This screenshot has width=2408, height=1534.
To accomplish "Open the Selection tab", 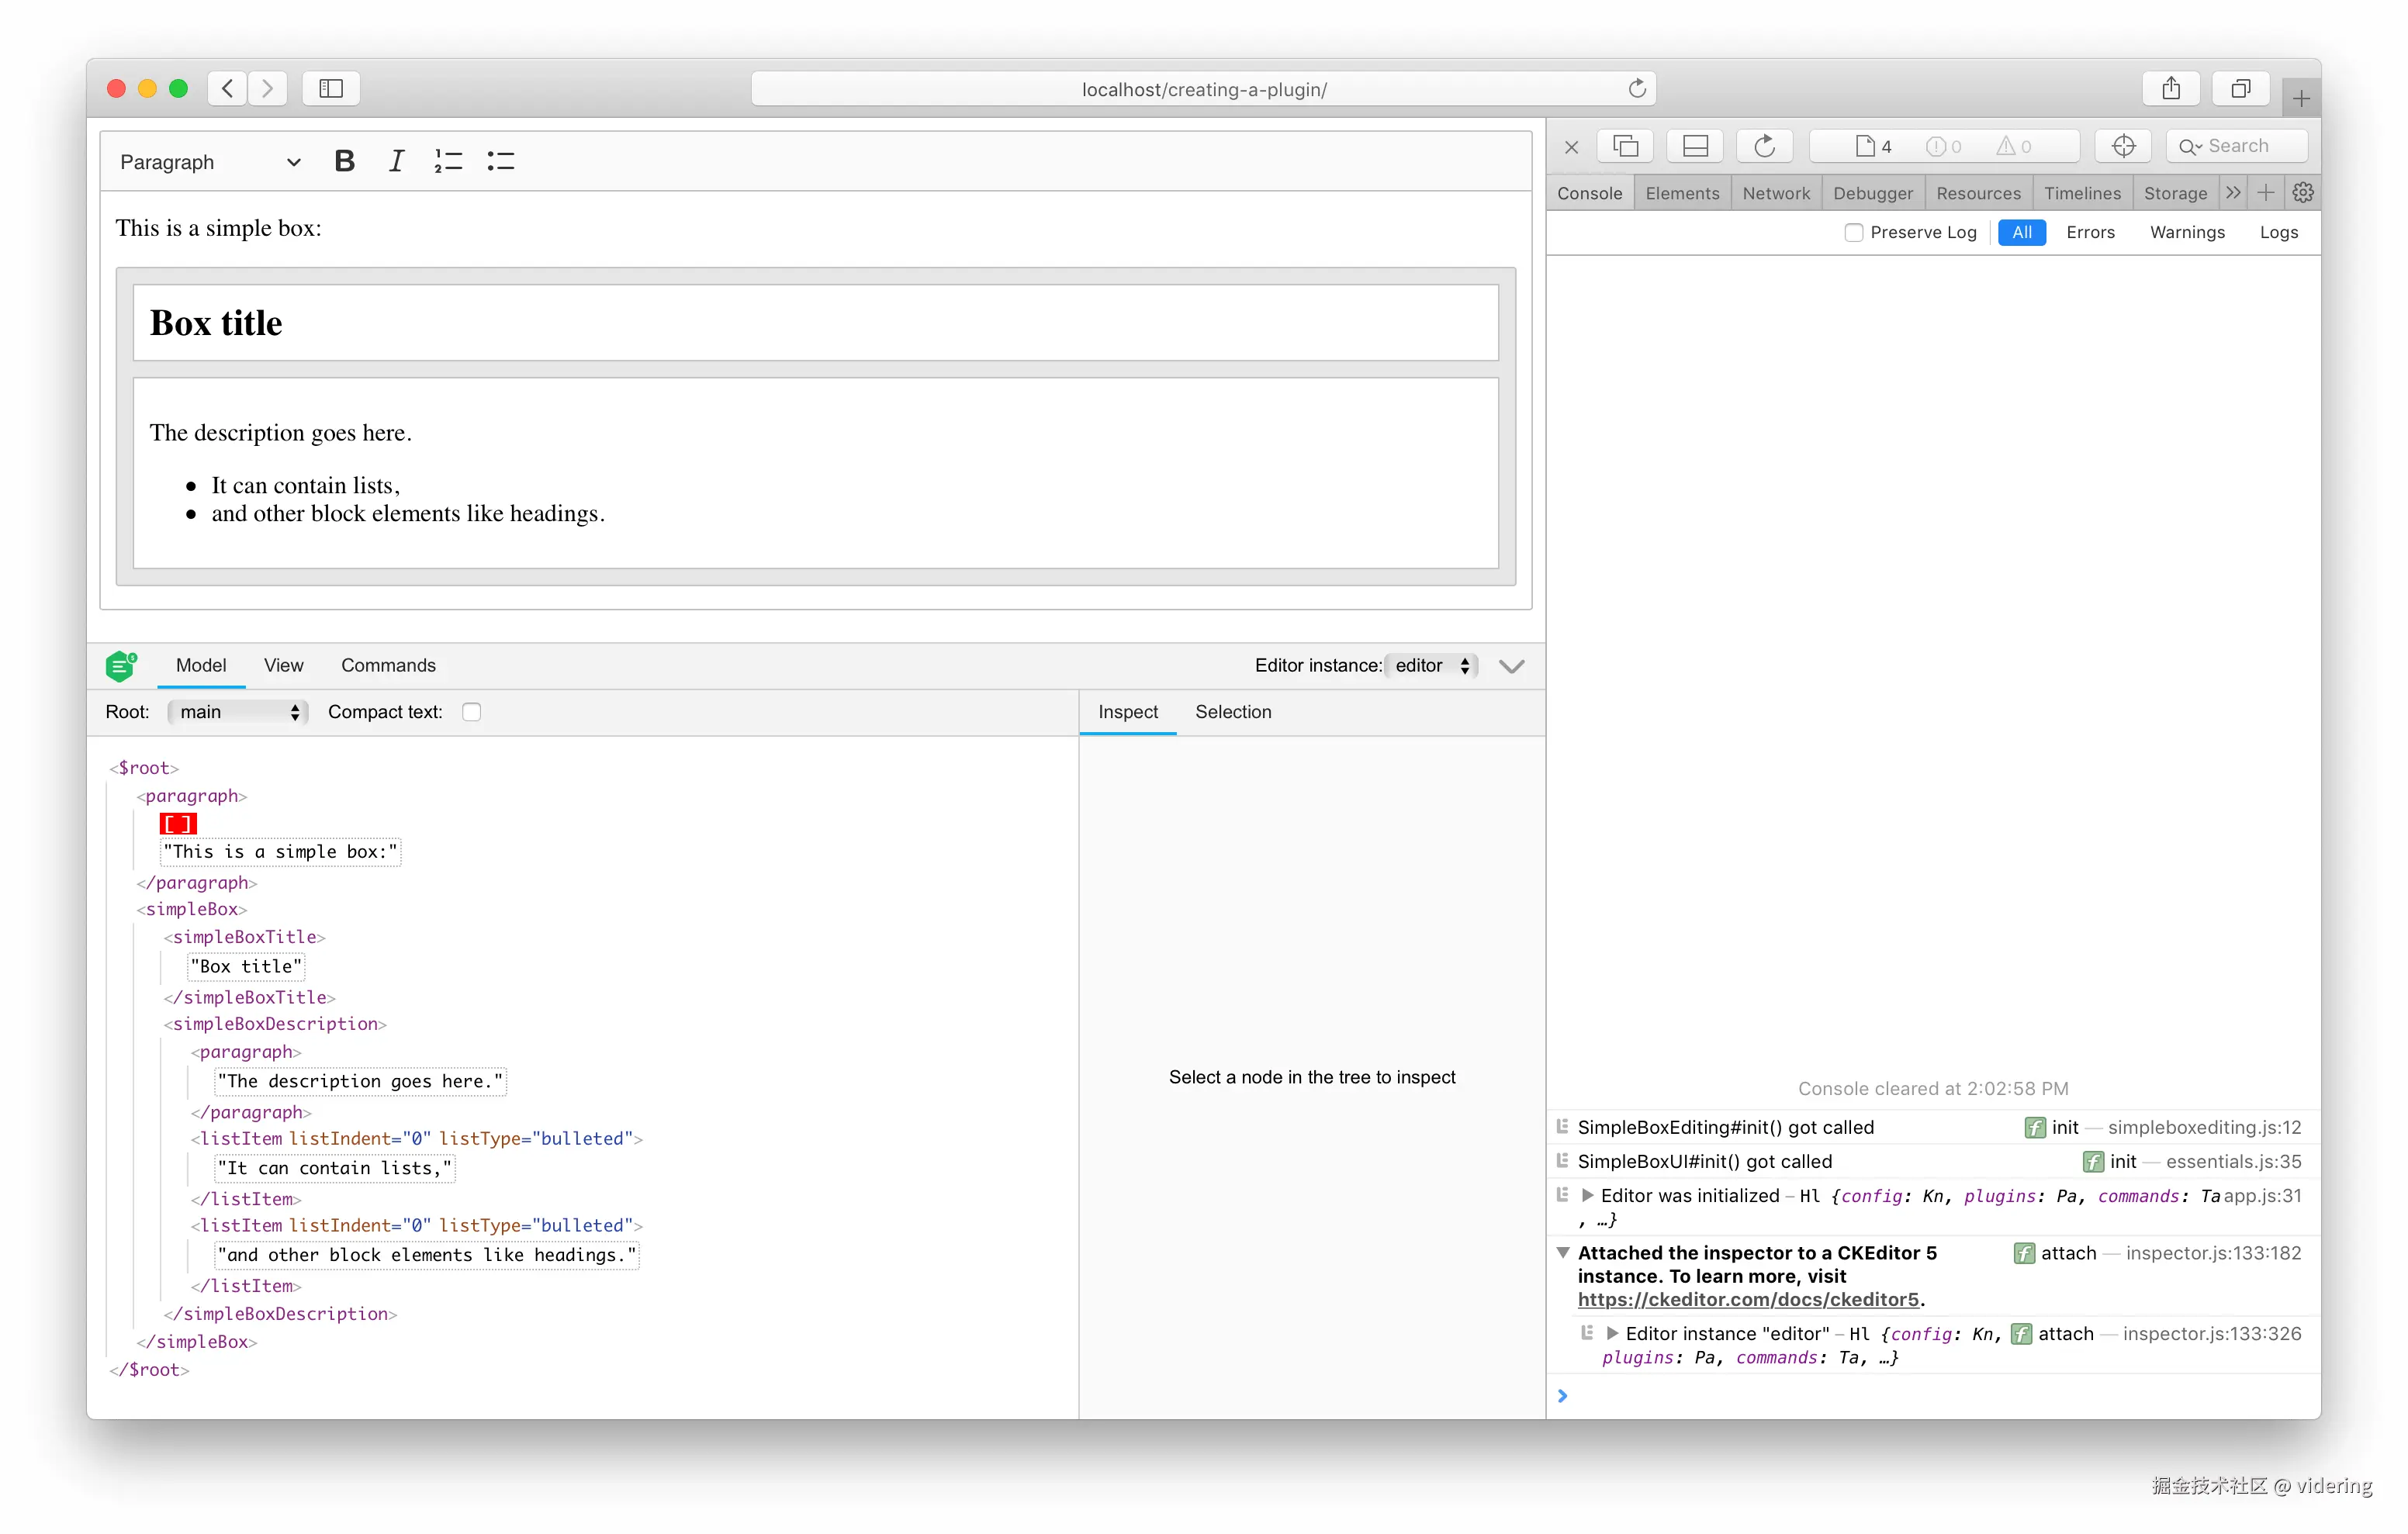I will tap(1233, 712).
